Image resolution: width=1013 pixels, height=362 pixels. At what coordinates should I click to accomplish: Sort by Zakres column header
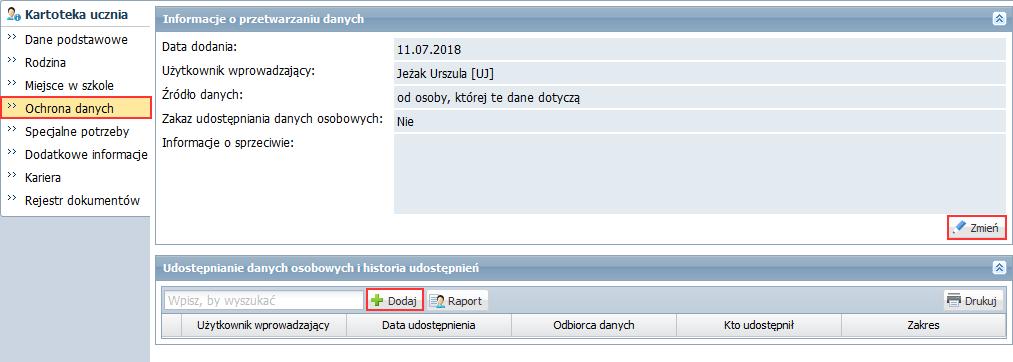coord(923,325)
